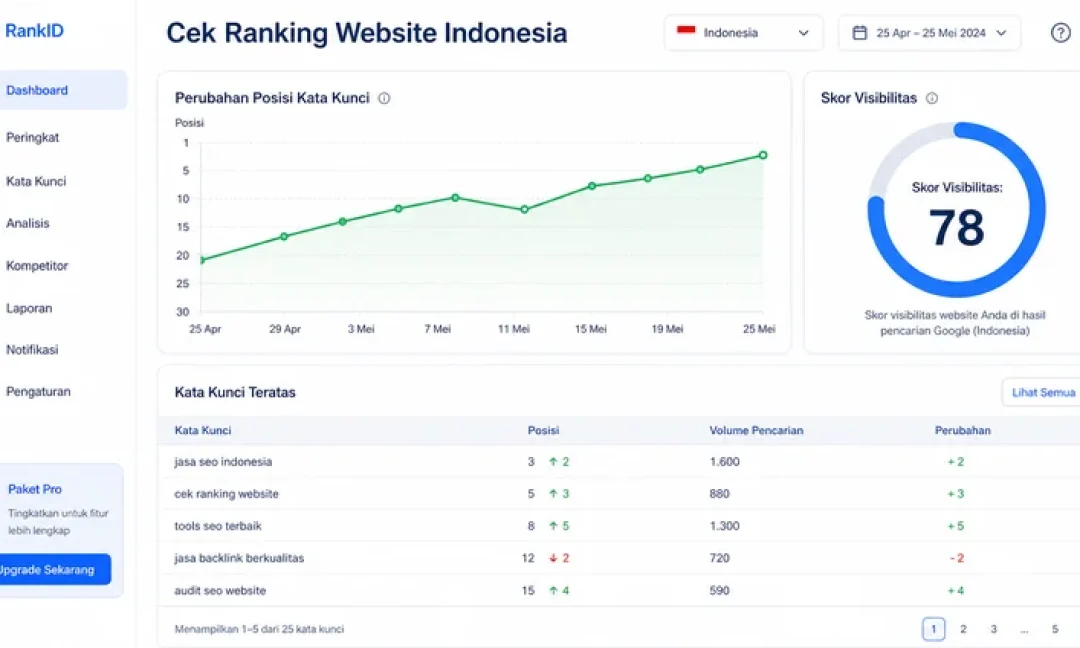The image size is (1080, 648).
Task: Click the keyword 'jasa seo indonesia'
Action: (x=223, y=462)
